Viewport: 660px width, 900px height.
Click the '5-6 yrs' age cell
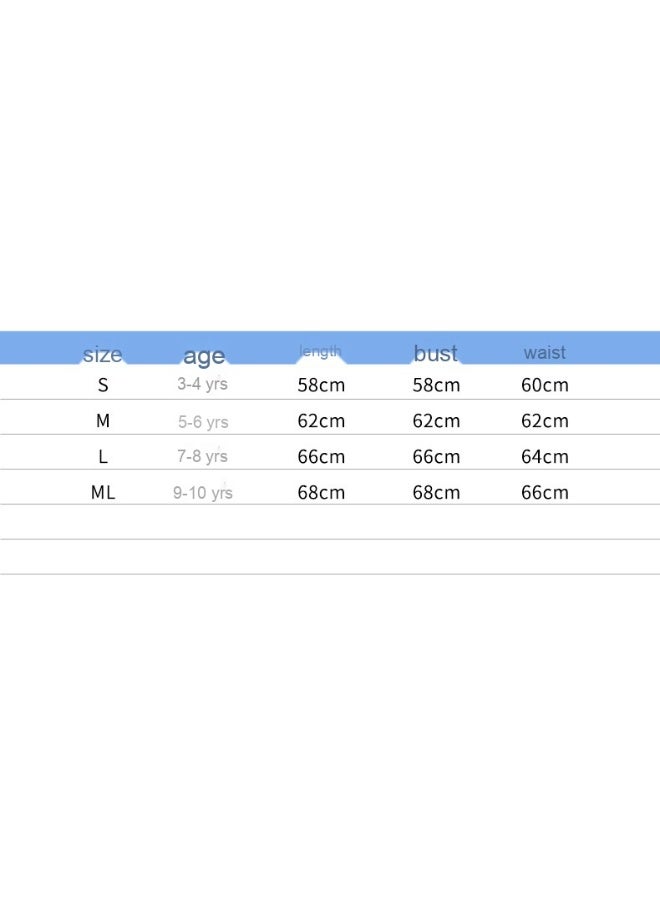(x=203, y=422)
